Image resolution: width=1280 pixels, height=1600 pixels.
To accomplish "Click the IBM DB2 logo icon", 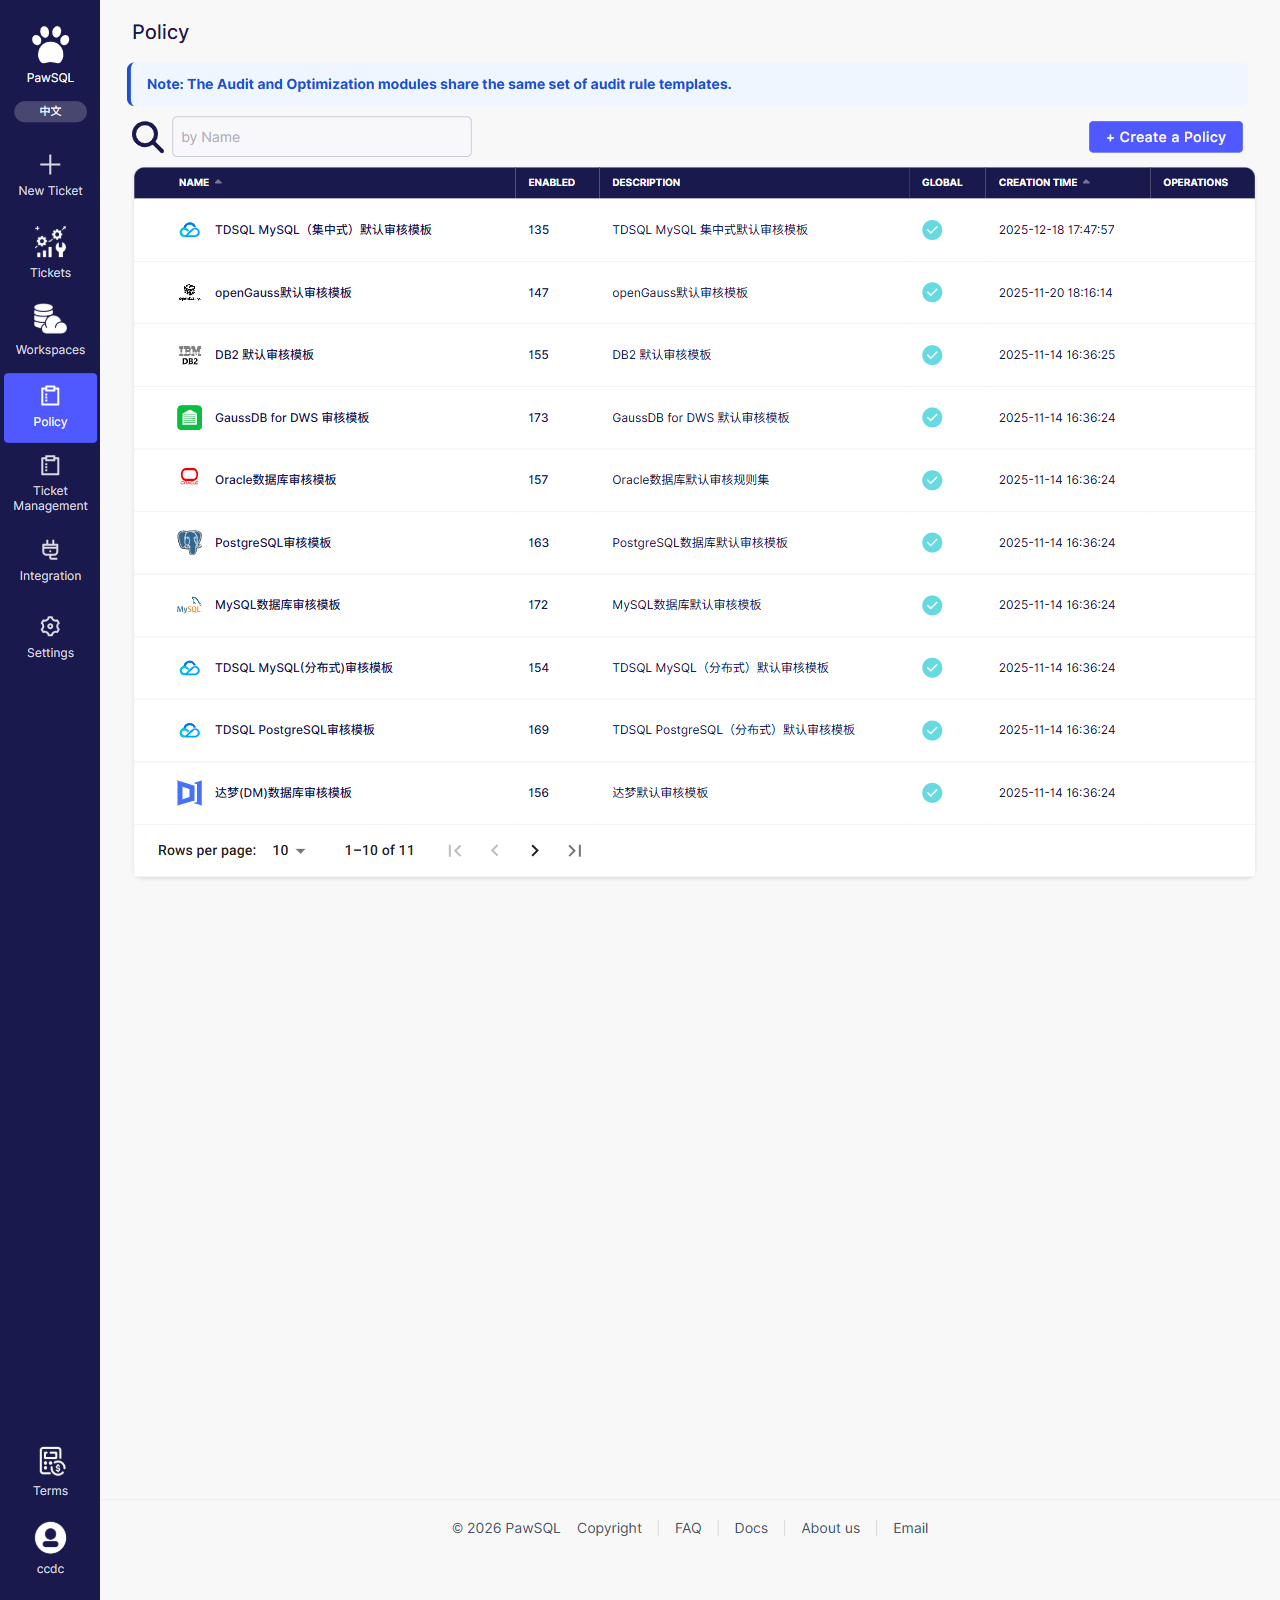I will click(x=189, y=355).
